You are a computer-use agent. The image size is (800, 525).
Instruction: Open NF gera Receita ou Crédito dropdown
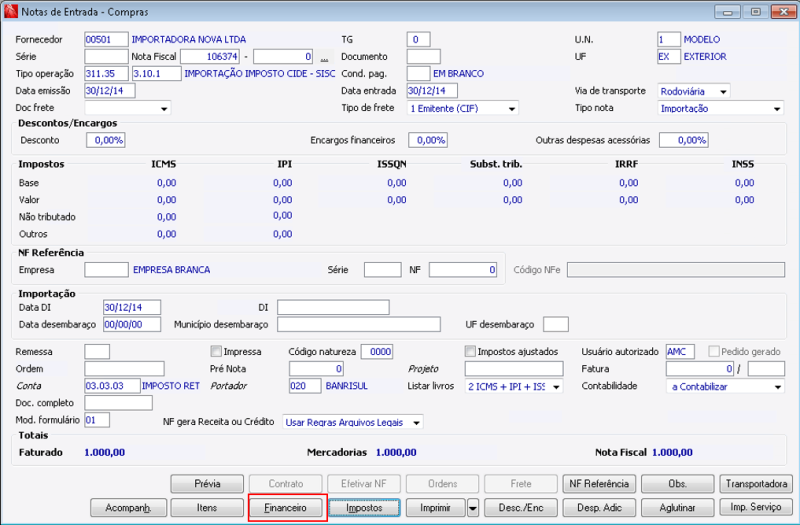click(416, 422)
